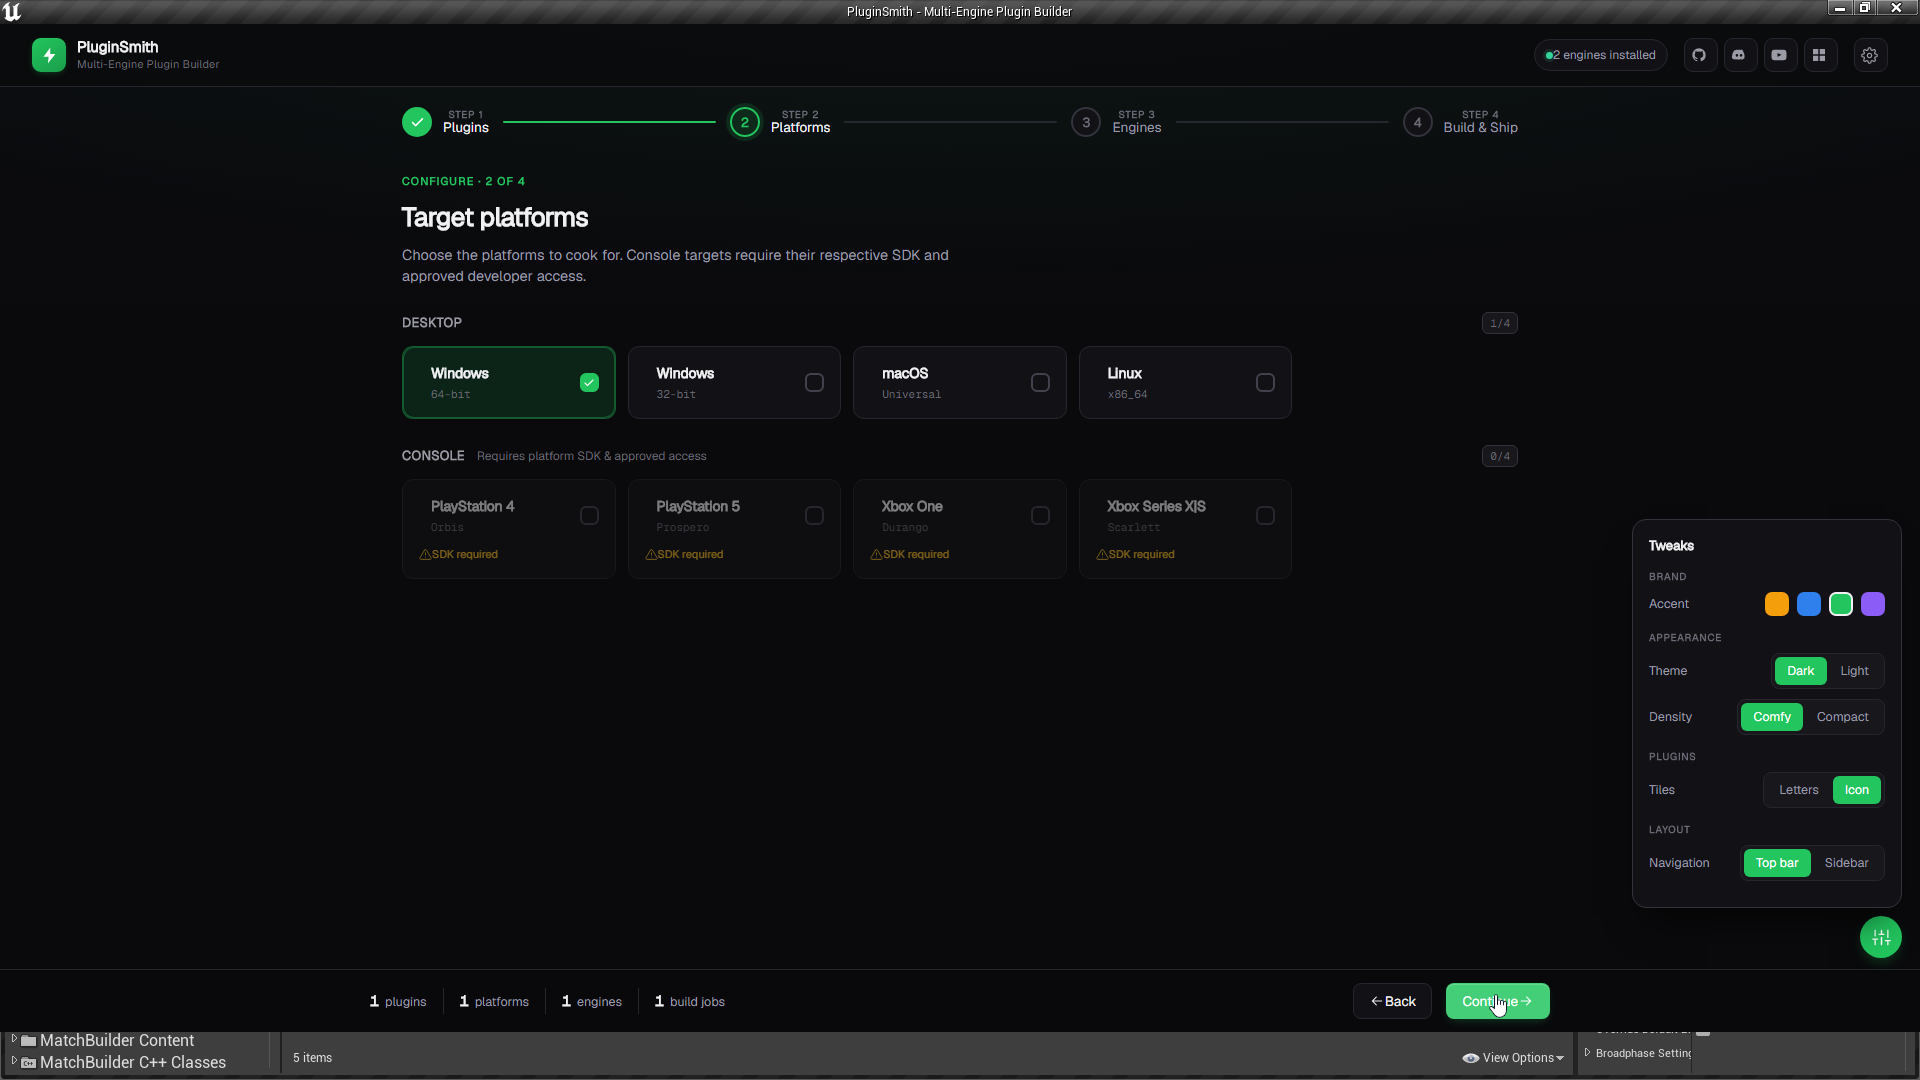
Task: Pick the green accent color
Action: (x=1841, y=604)
